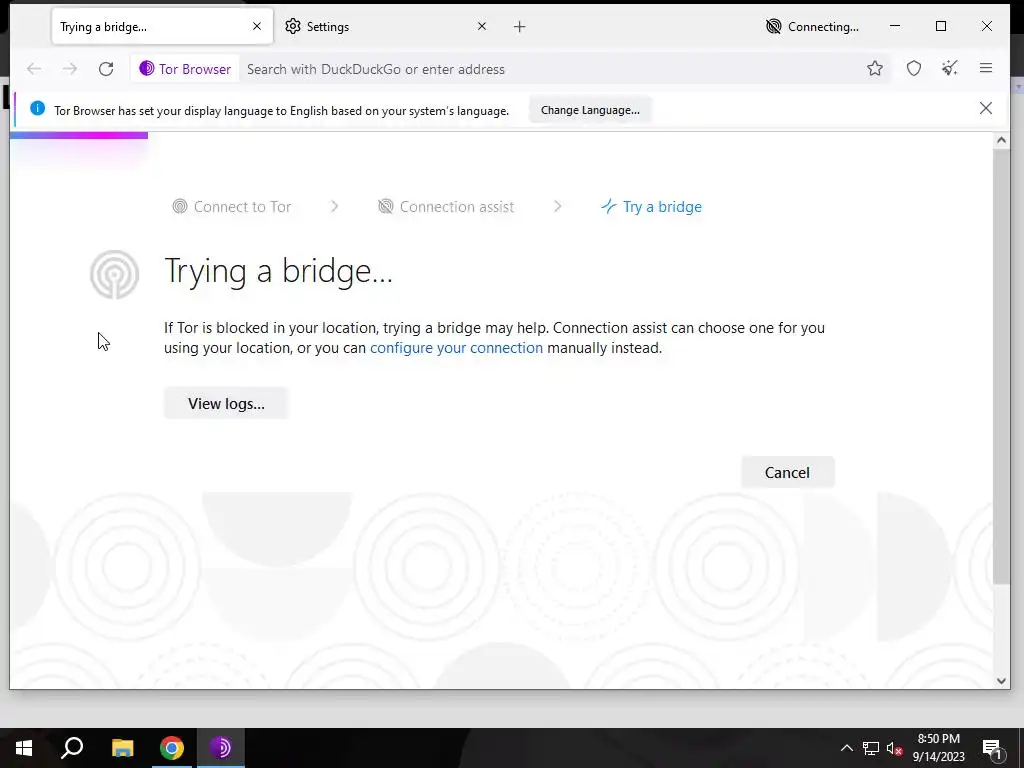Open the hamburger application menu

[986, 68]
